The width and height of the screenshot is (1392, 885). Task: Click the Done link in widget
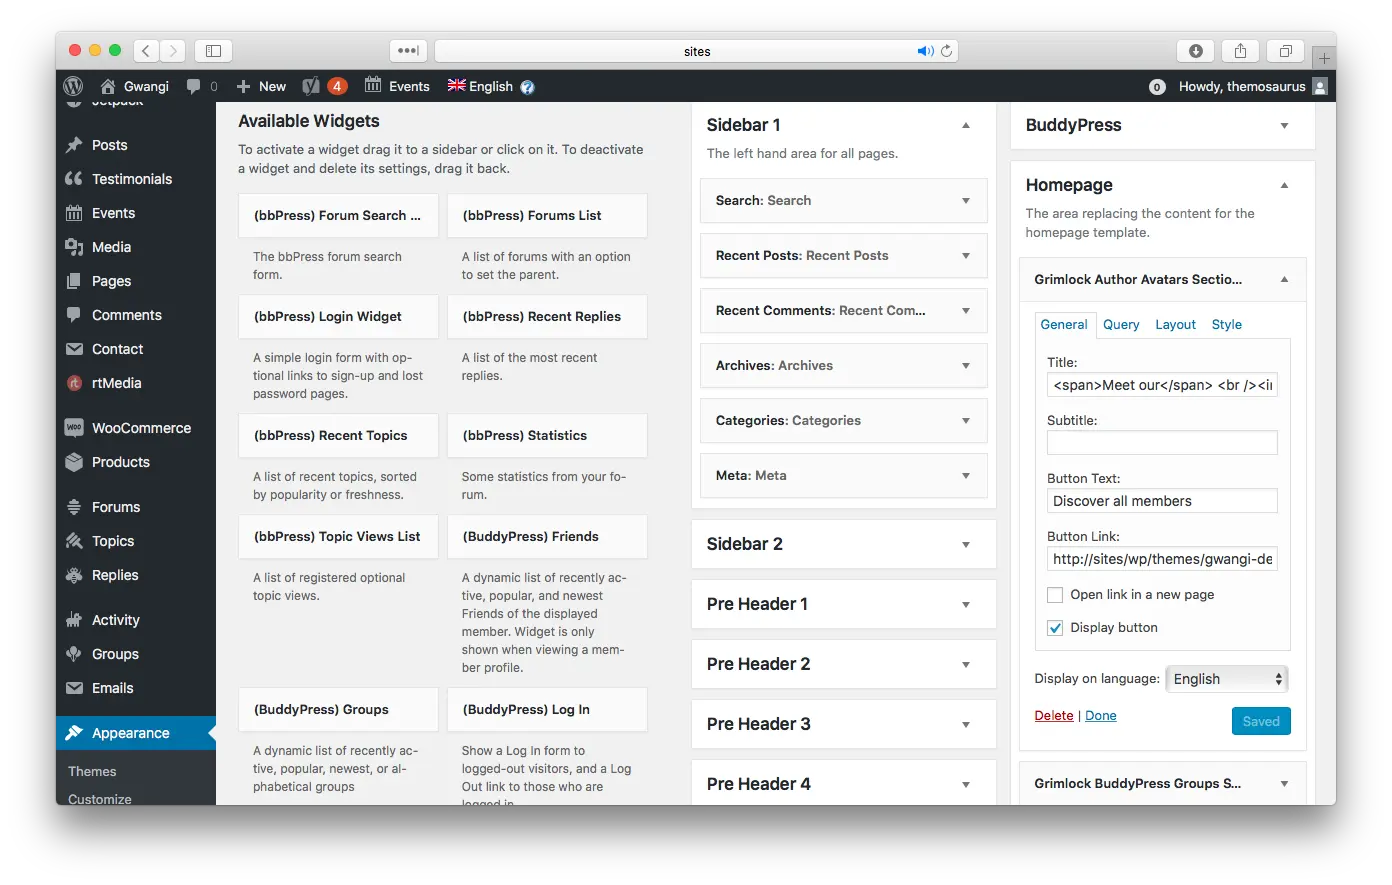(x=1101, y=716)
